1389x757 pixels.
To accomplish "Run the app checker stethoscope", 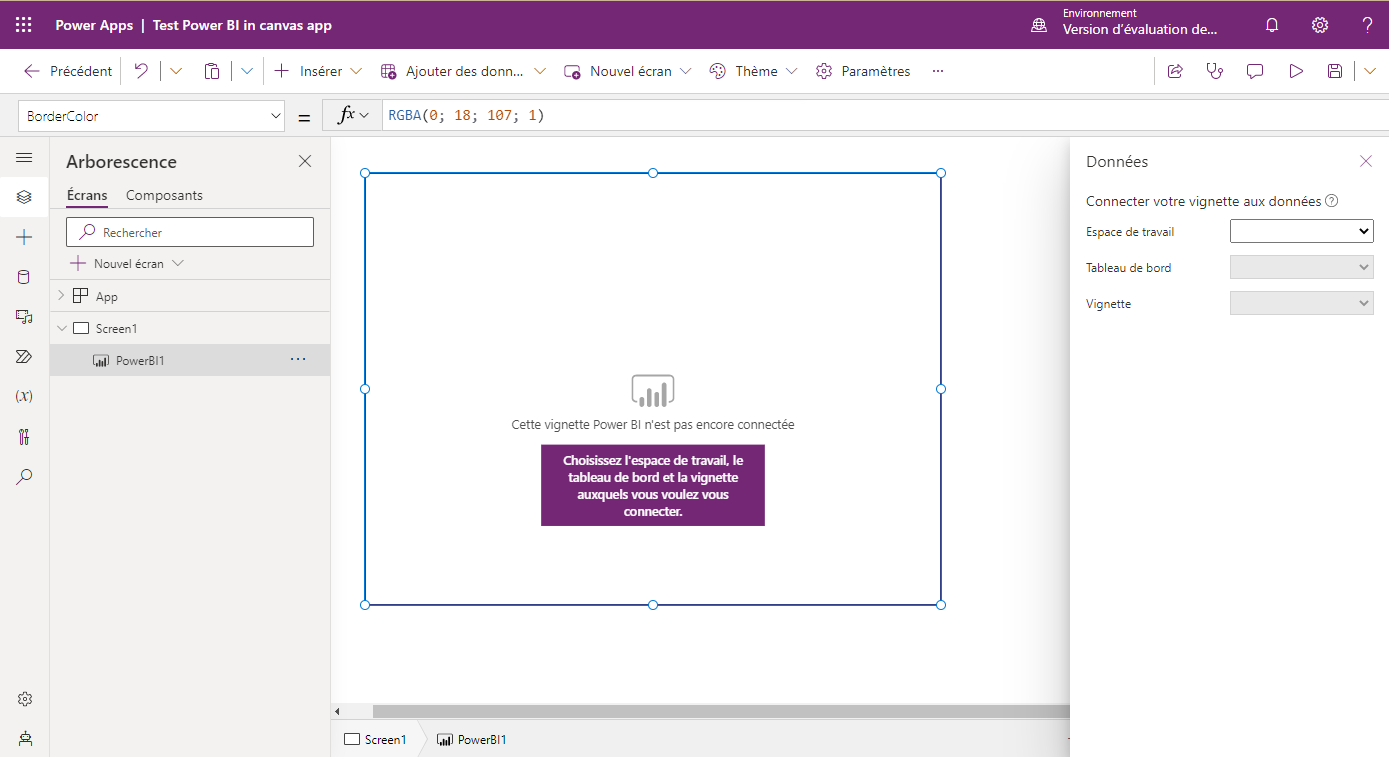I will [1215, 71].
